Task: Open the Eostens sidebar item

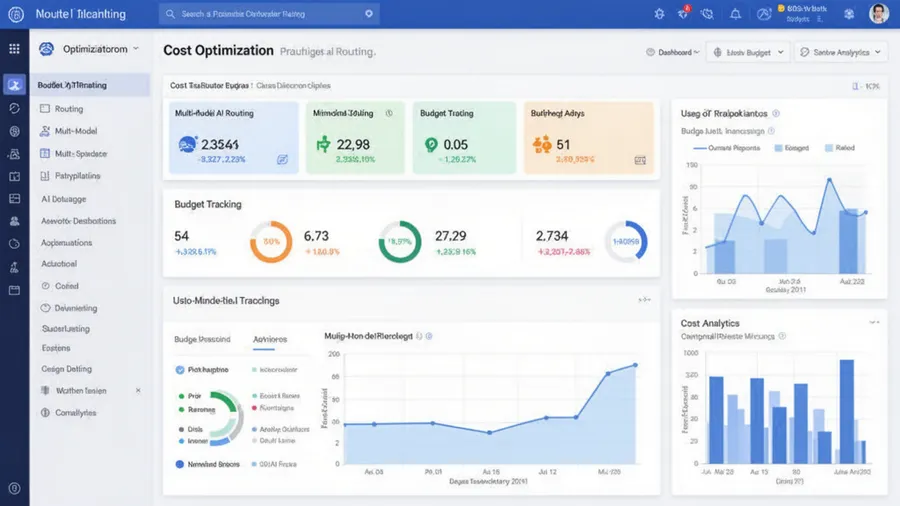Action: click(56, 348)
